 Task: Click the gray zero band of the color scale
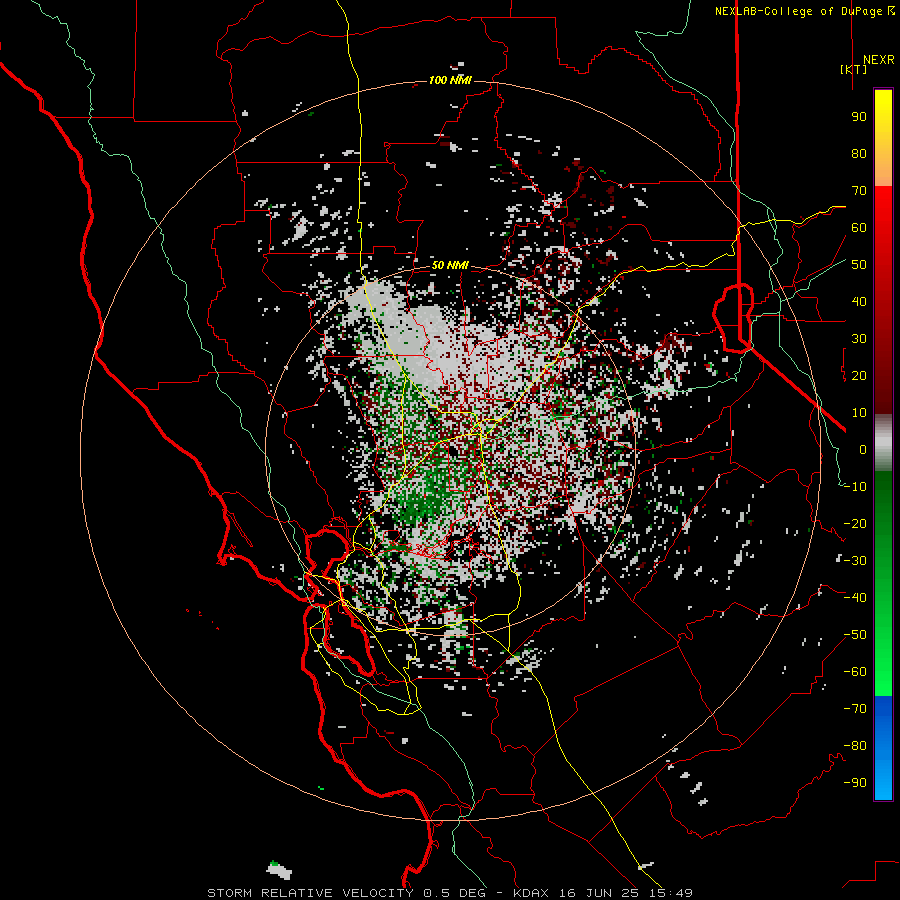click(883, 443)
